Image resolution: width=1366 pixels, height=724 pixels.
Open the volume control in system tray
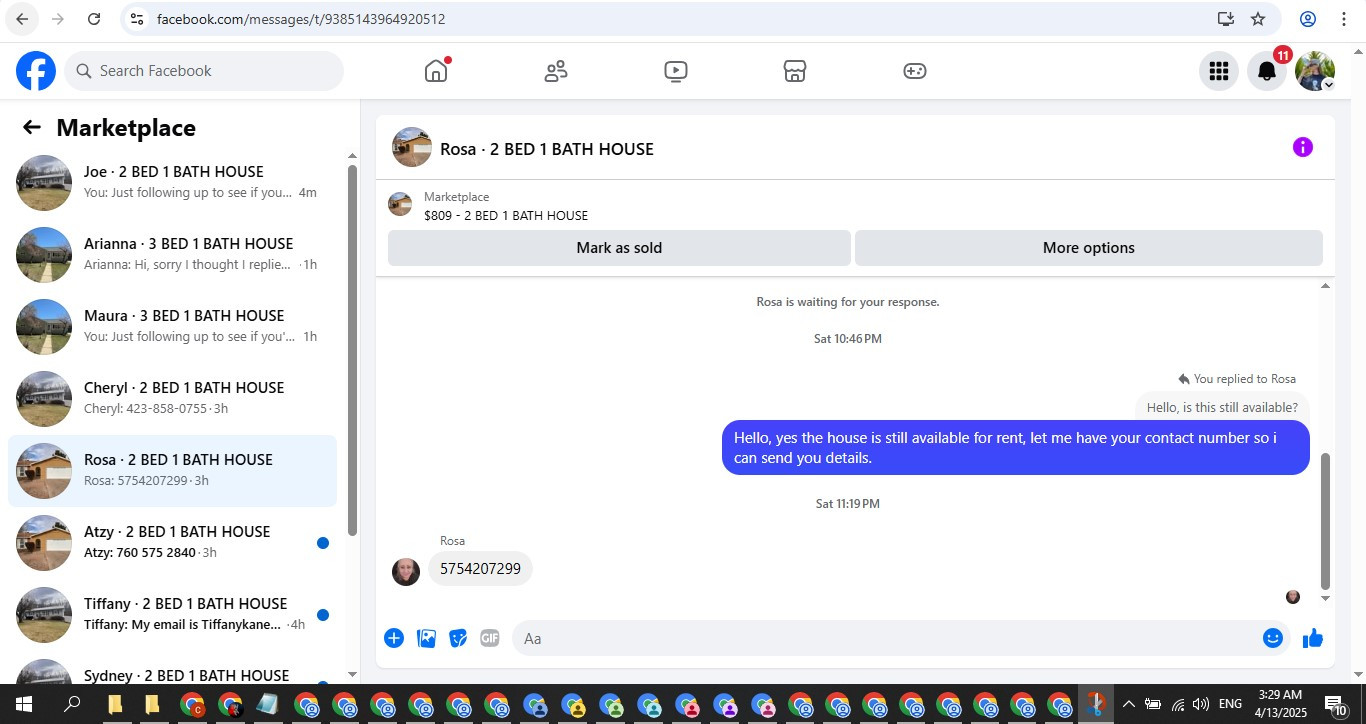1201,704
